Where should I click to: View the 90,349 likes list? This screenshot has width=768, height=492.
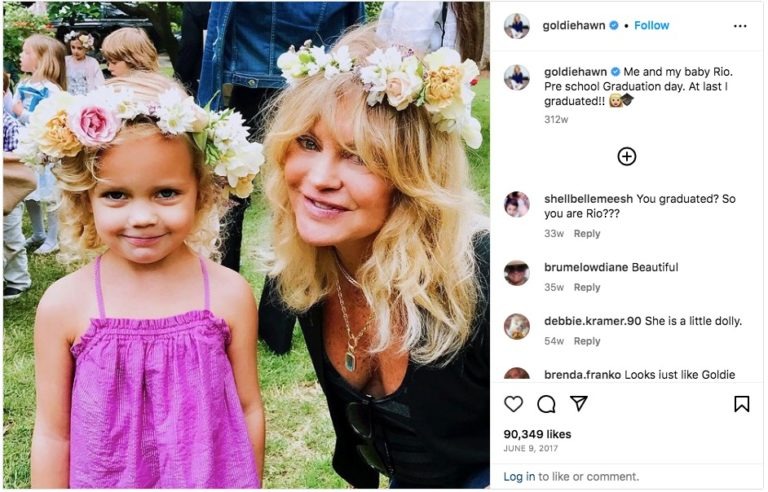pyautogui.click(x=537, y=434)
